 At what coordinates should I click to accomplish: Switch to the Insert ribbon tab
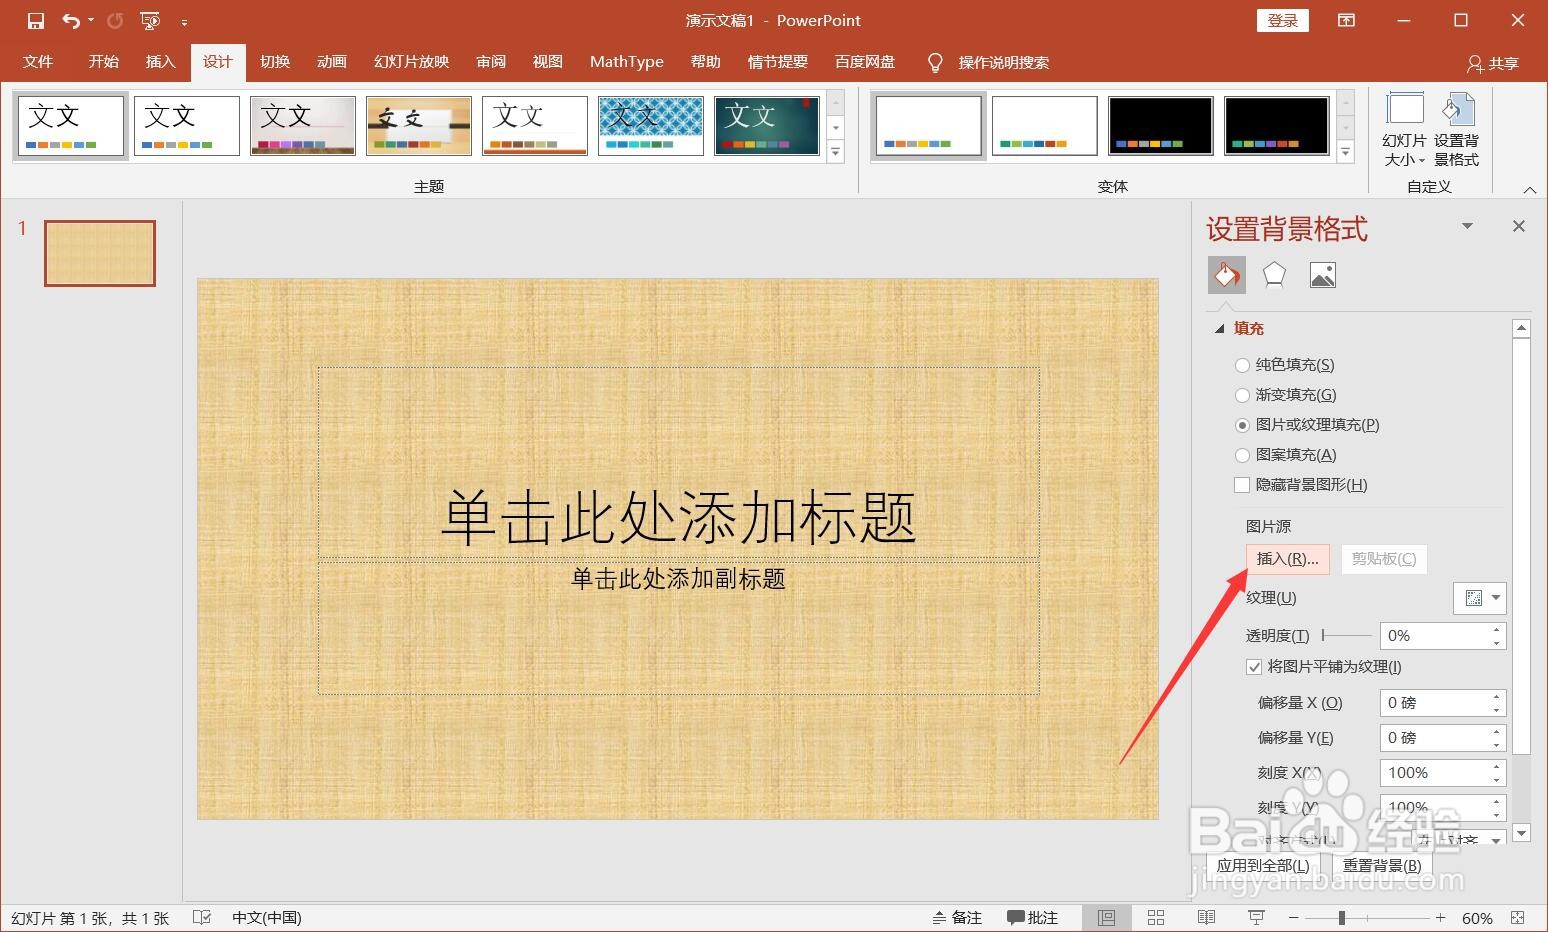pos(160,62)
